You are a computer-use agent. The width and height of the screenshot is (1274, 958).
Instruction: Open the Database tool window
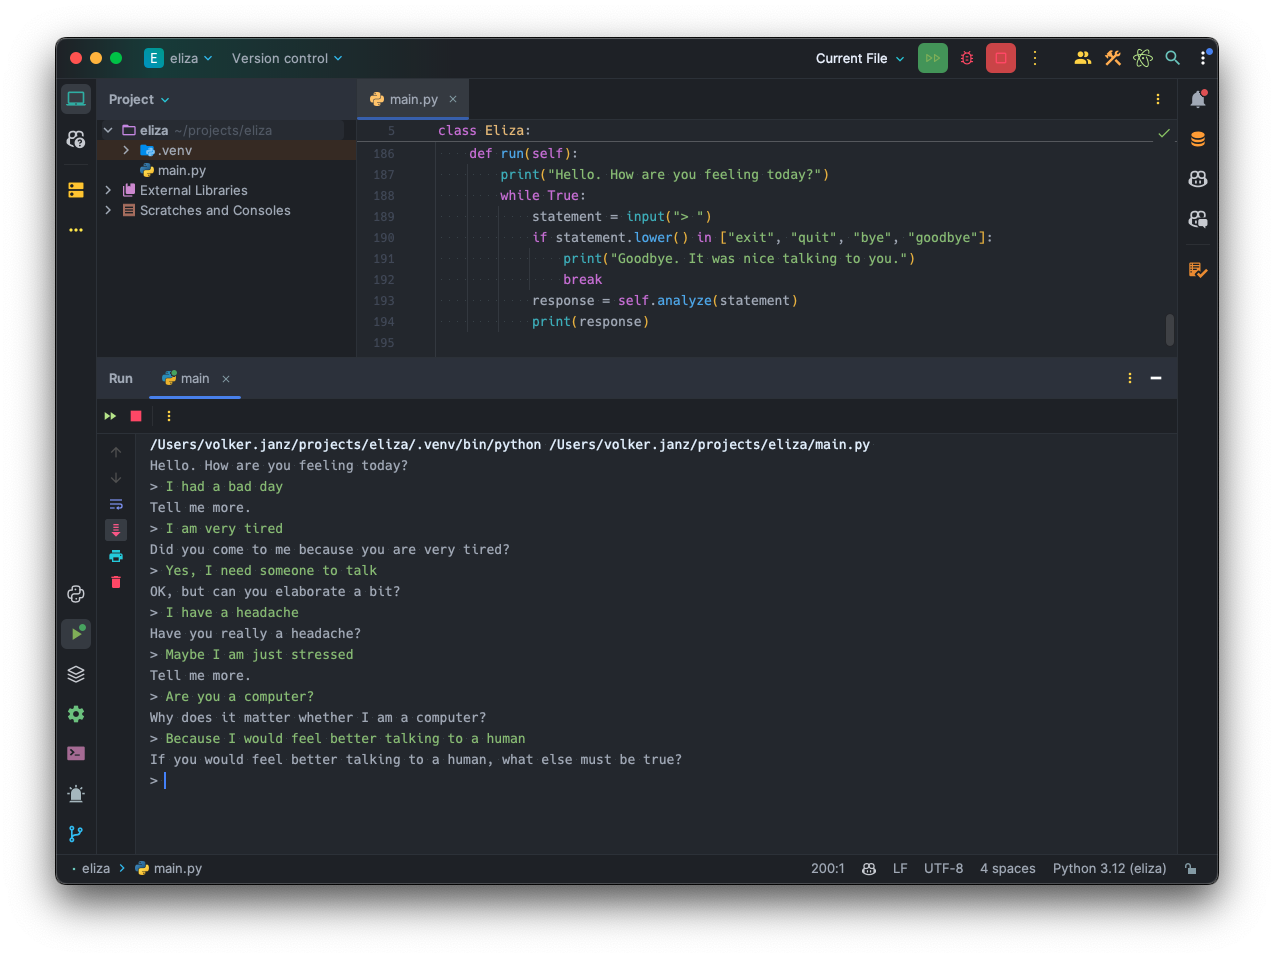point(1197,138)
